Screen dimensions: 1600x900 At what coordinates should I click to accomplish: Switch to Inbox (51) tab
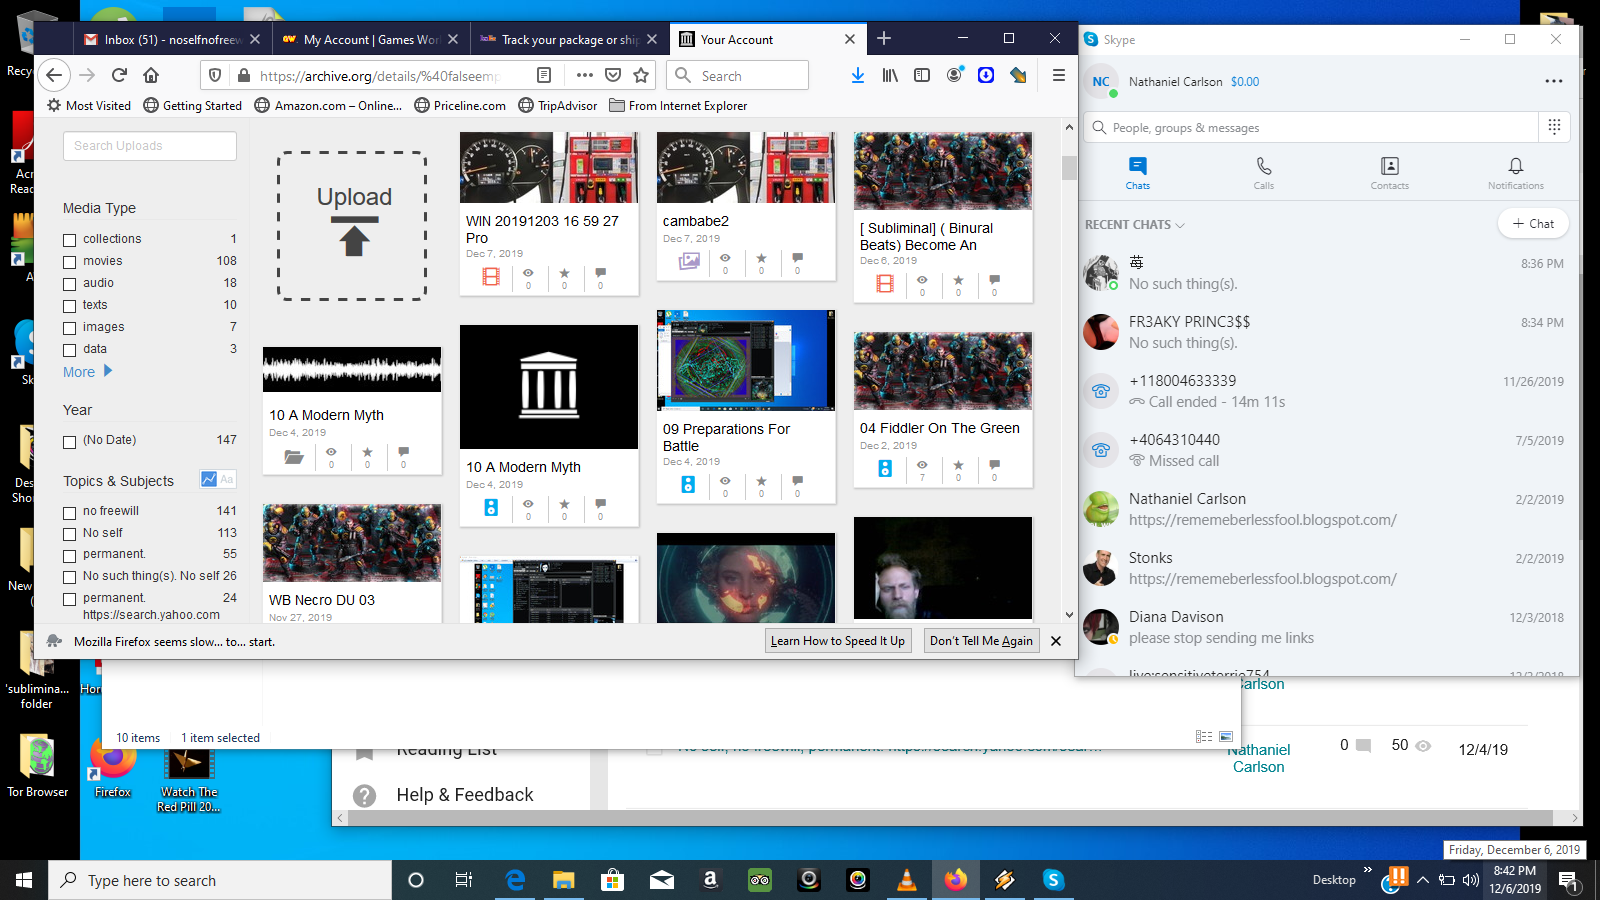pos(171,40)
